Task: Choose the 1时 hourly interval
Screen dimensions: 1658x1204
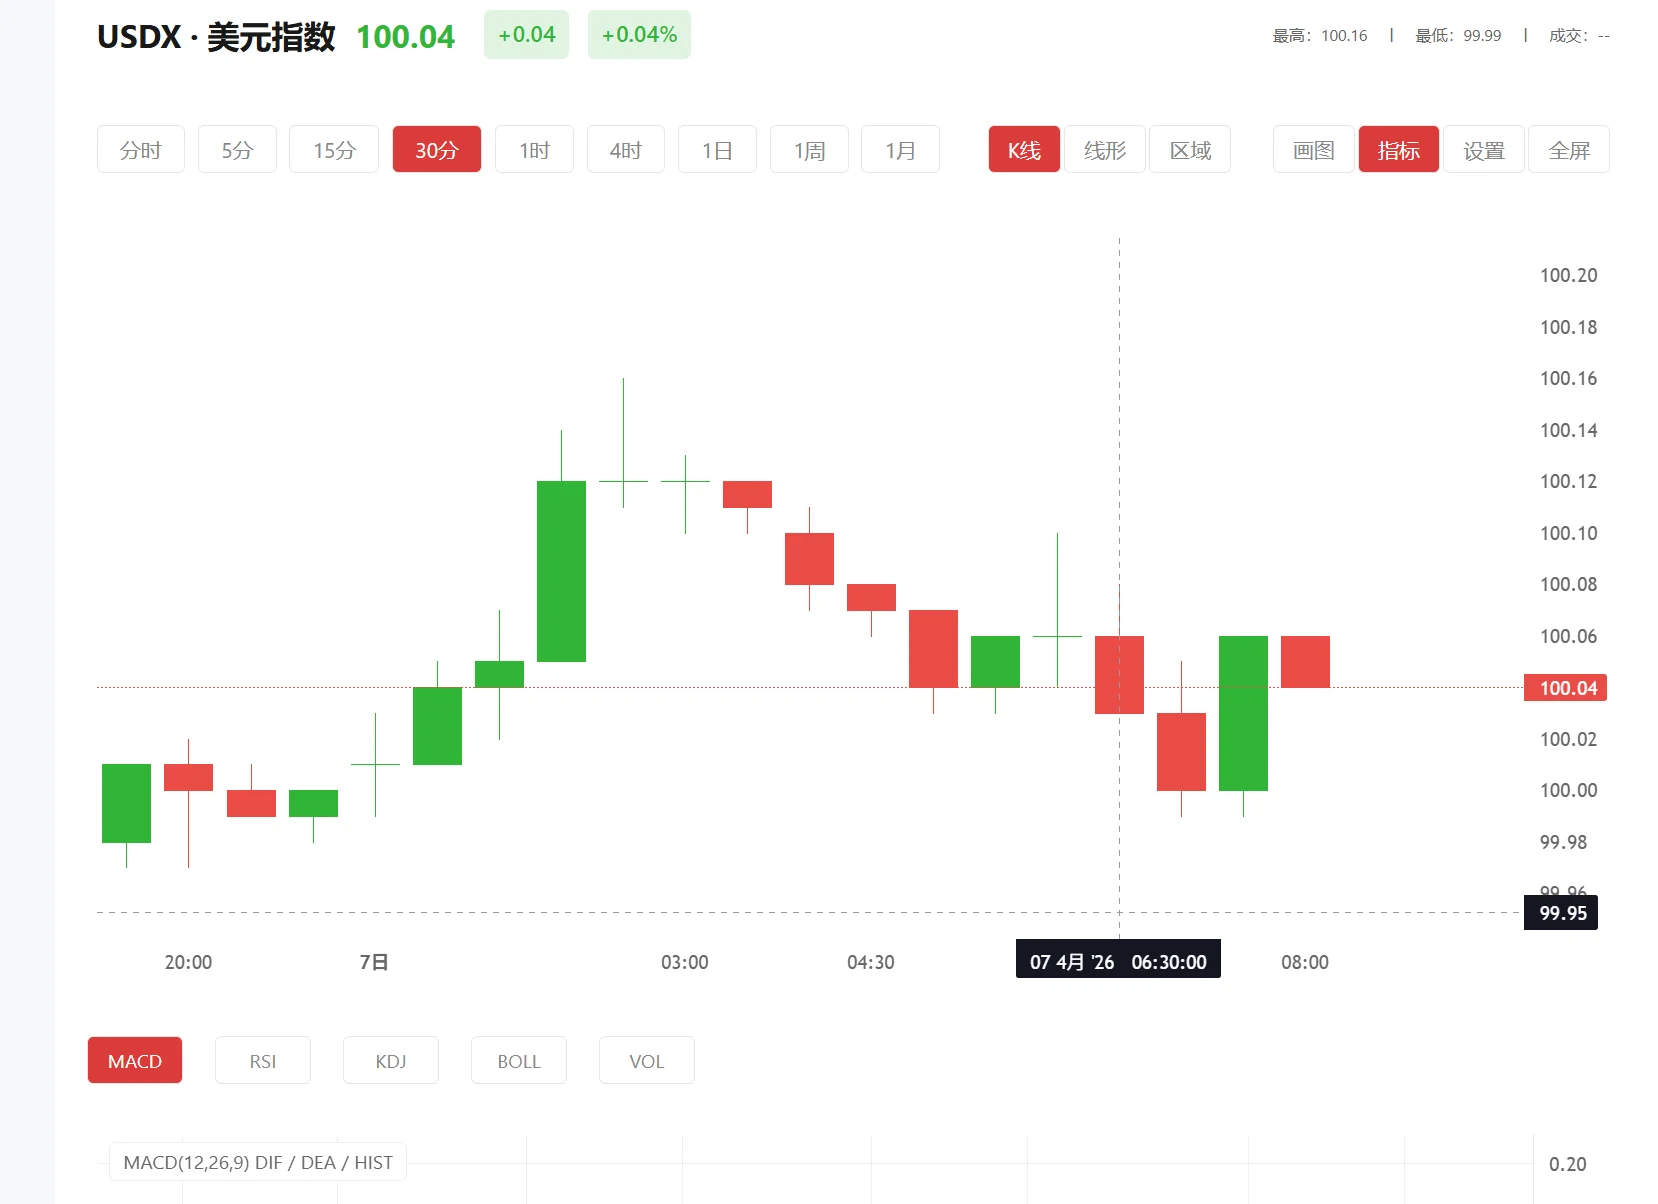Action: point(534,150)
